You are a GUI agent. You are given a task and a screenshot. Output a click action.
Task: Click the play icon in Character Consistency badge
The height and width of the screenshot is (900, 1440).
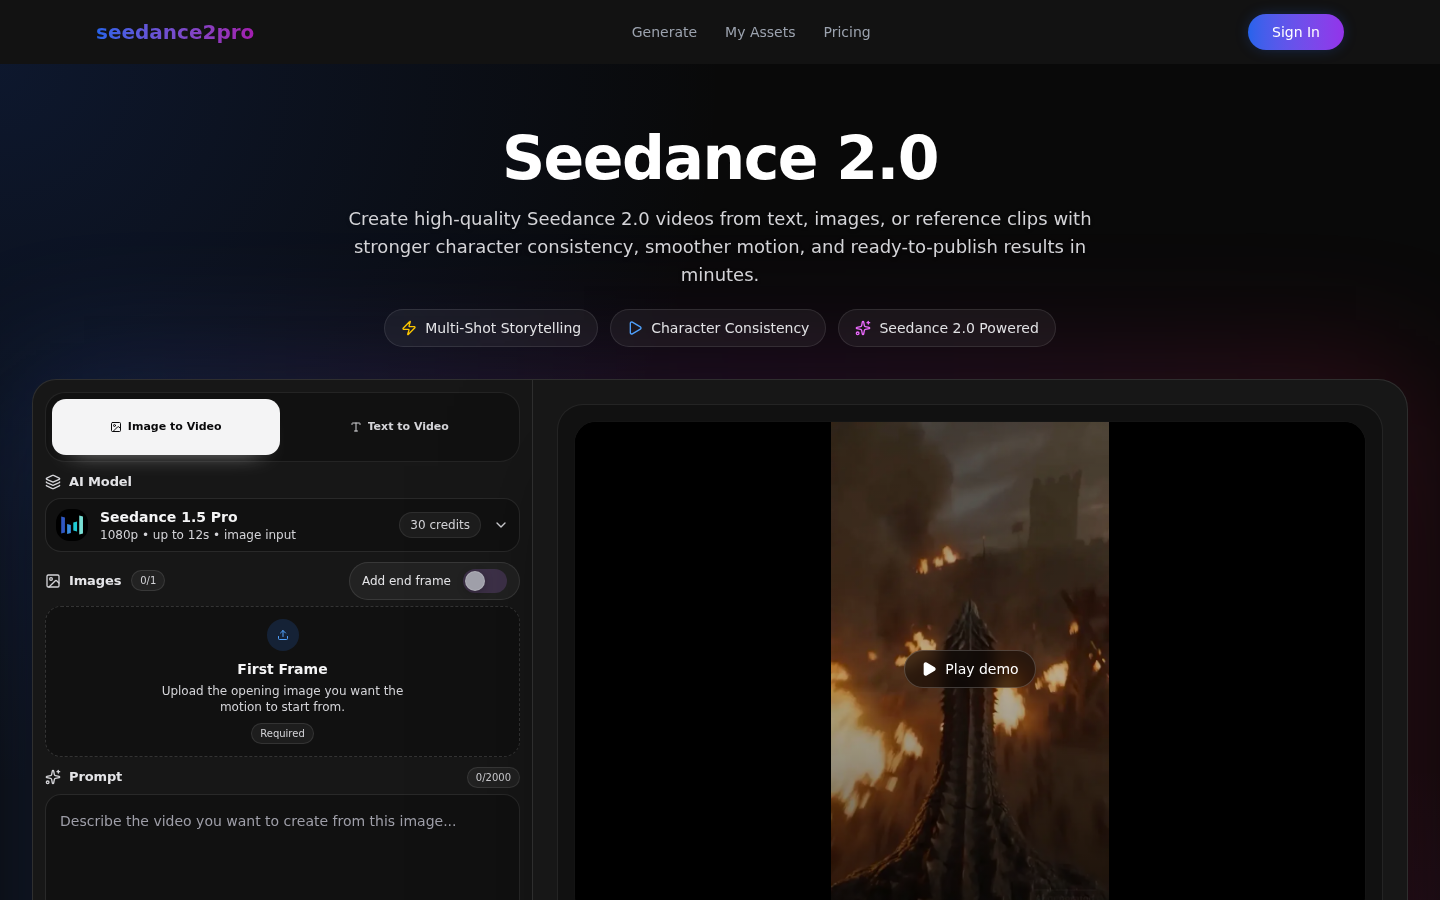click(635, 328)
